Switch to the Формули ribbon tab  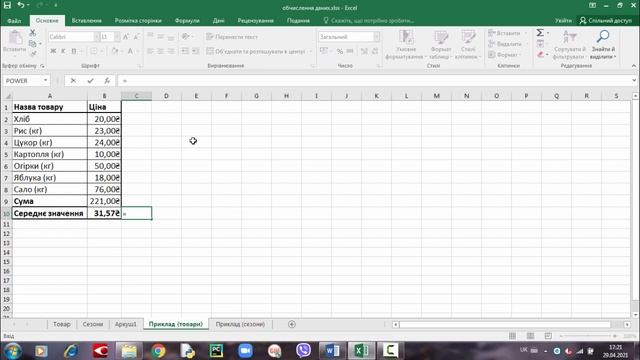[187, 20]
